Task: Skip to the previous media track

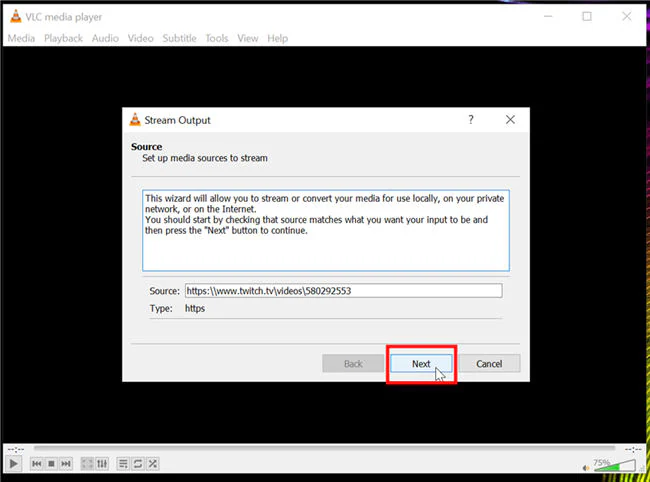Action: pyautogui.click(x=36, y=463)
